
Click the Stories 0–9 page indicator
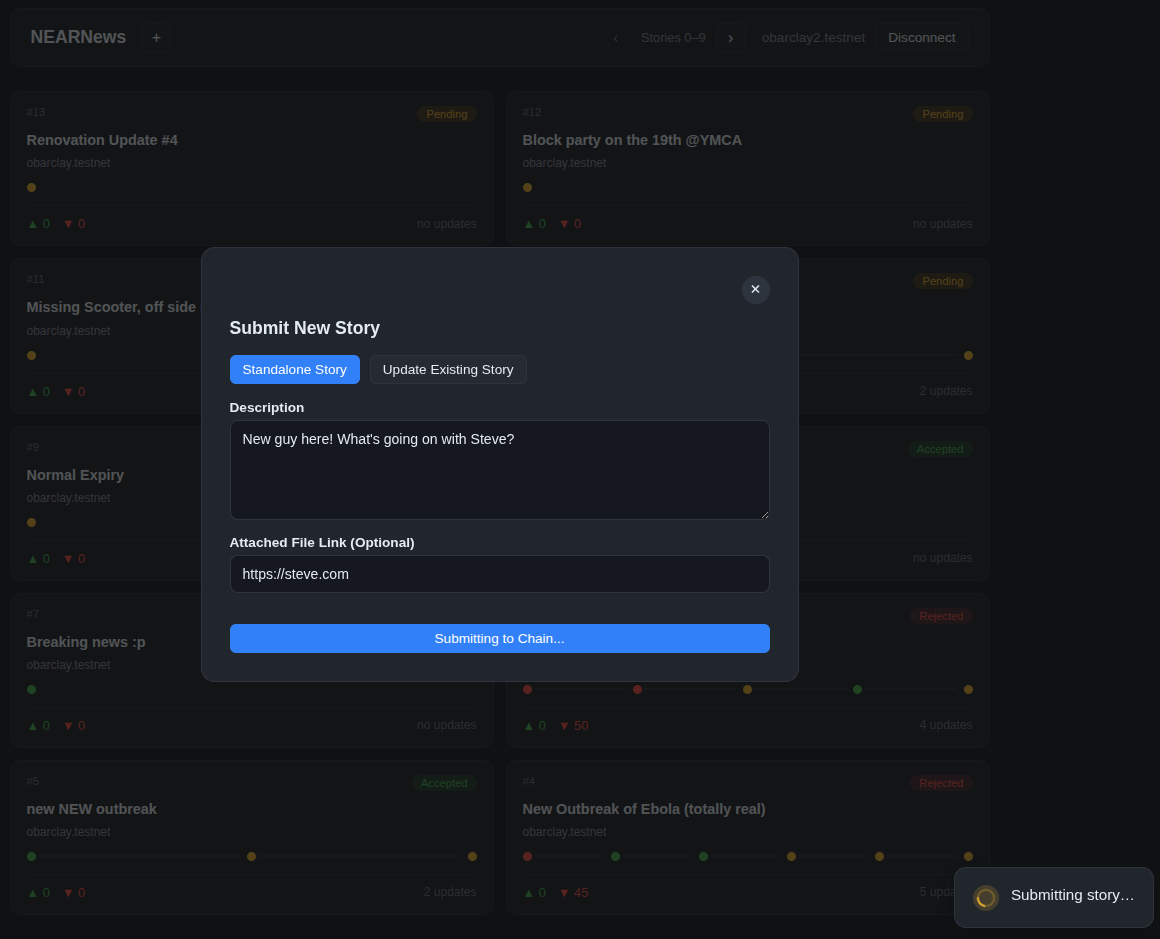(x=673, y=38)
